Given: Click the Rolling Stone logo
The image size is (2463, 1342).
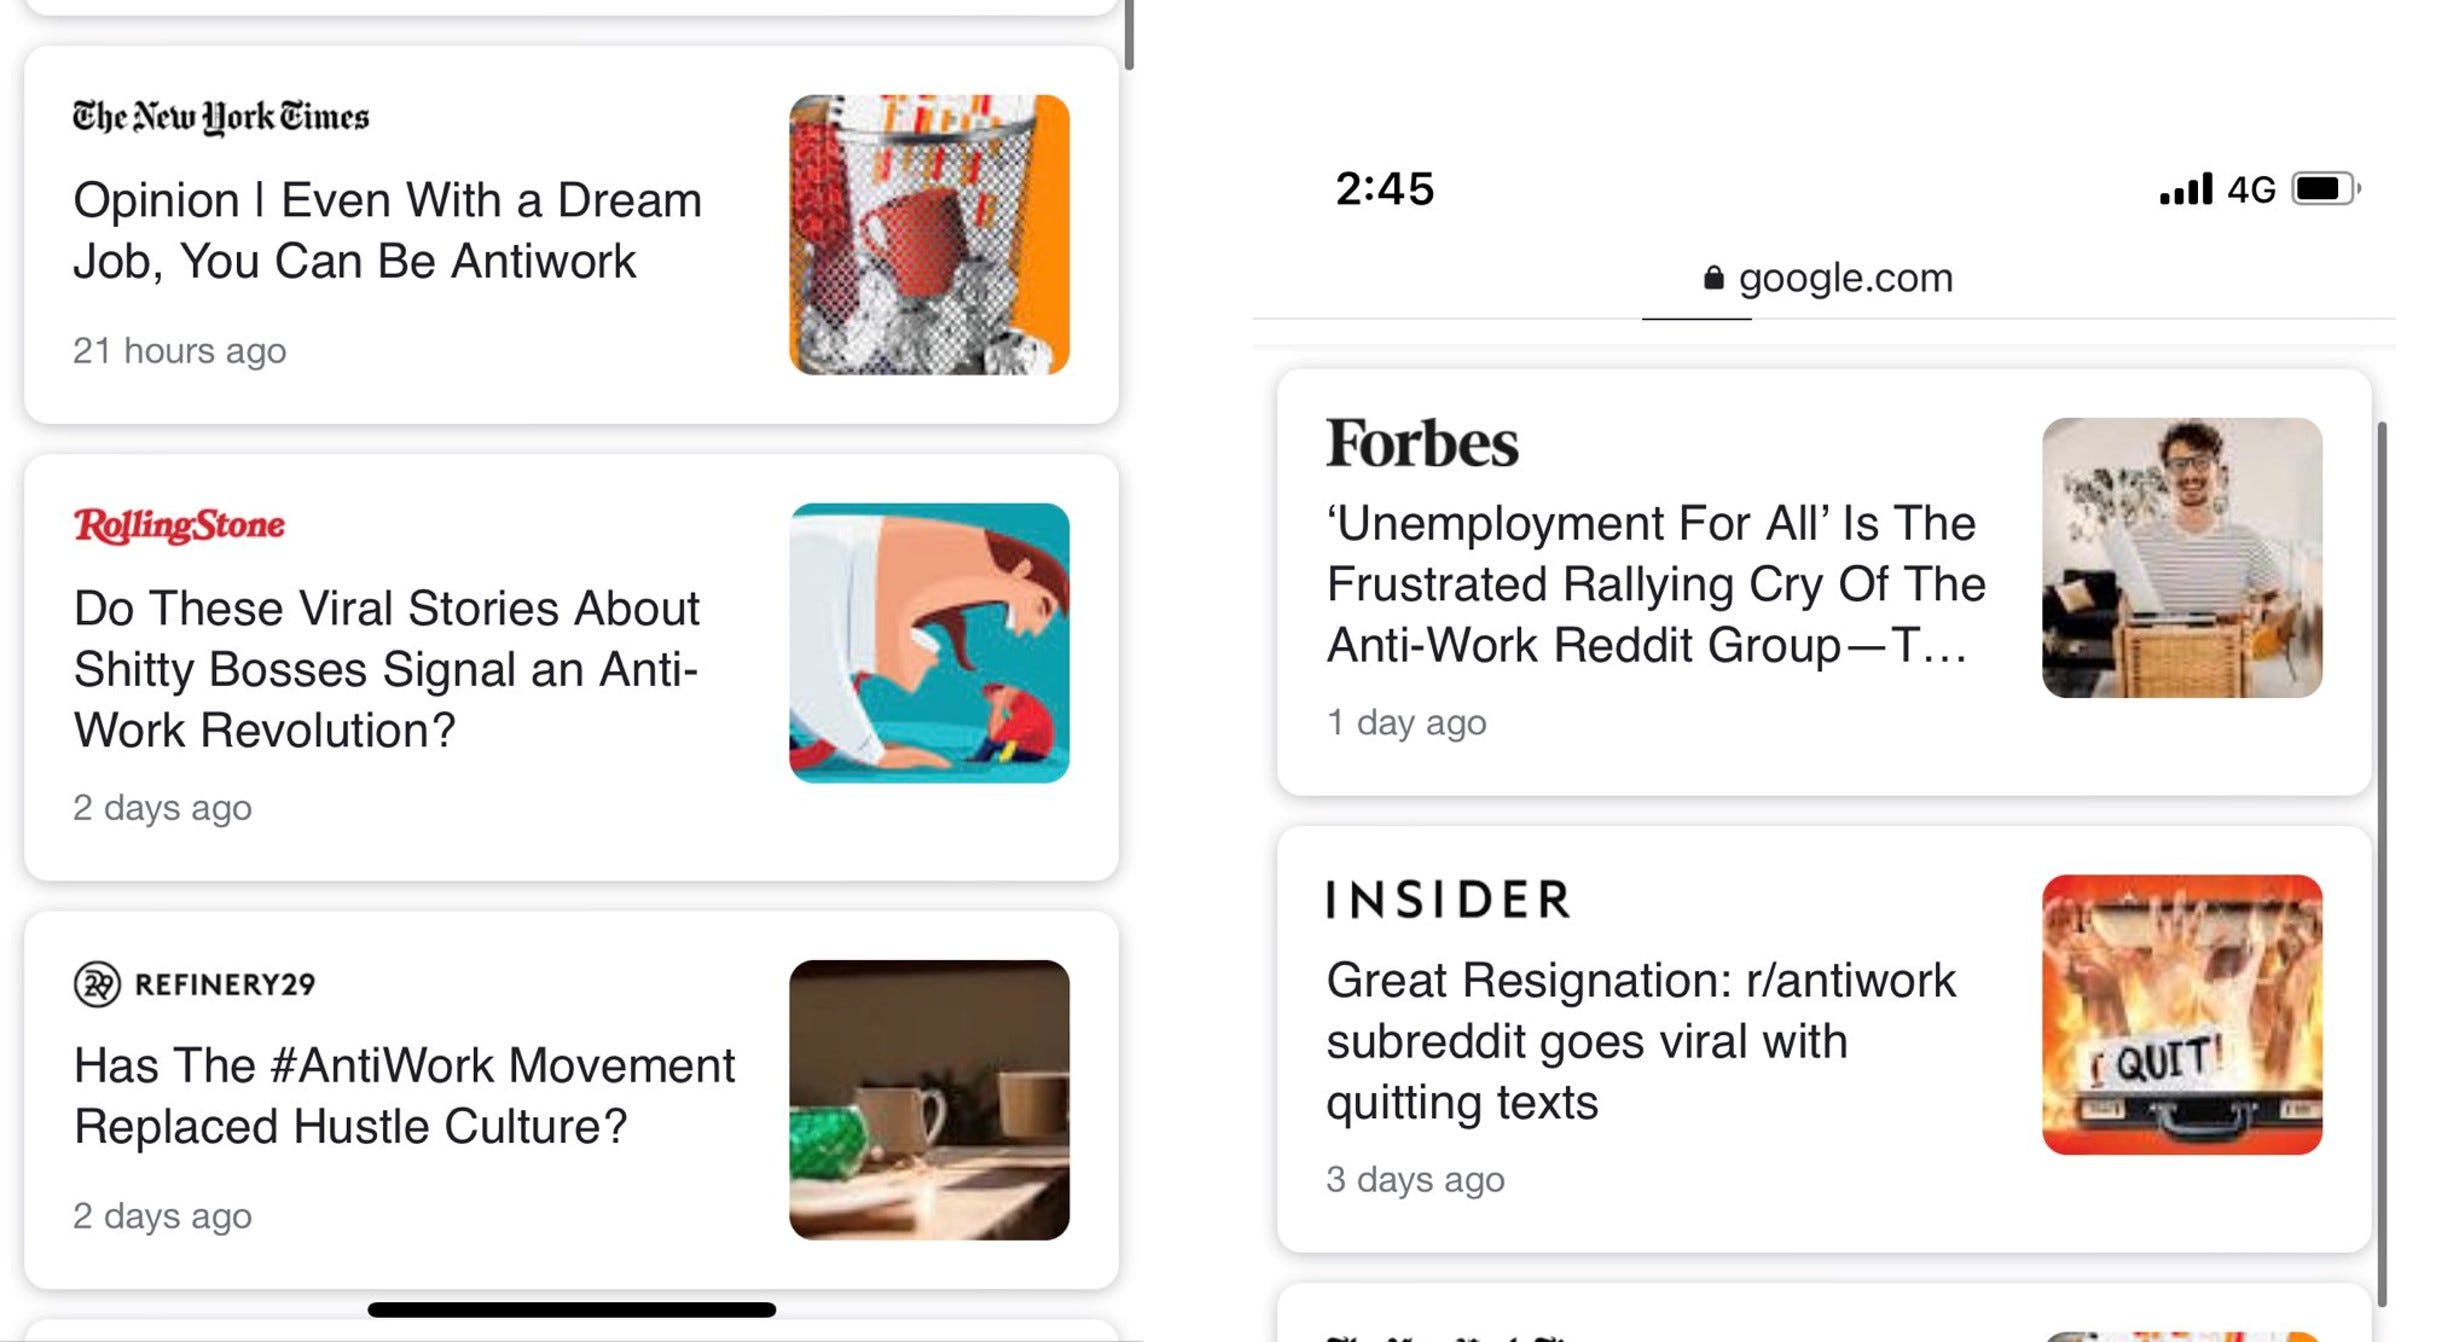Looking at the screenshot, I should click(179, 525).
